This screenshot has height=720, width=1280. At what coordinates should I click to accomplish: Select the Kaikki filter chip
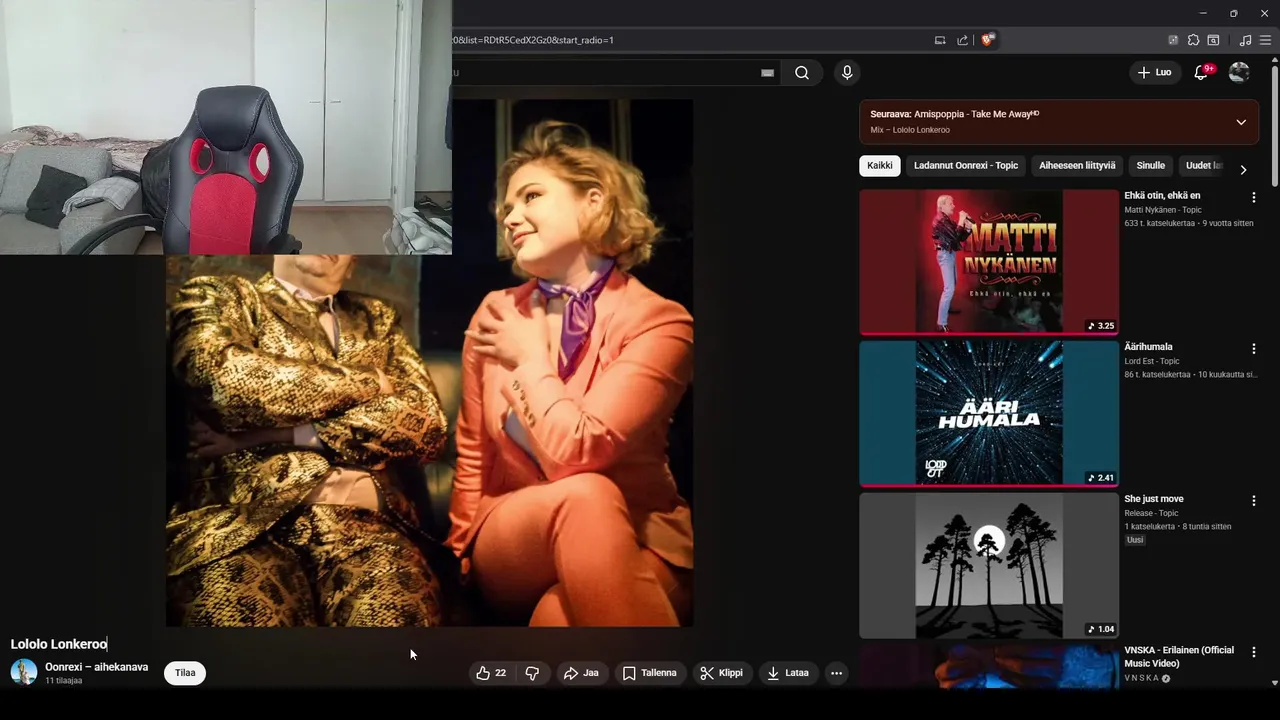880,166
